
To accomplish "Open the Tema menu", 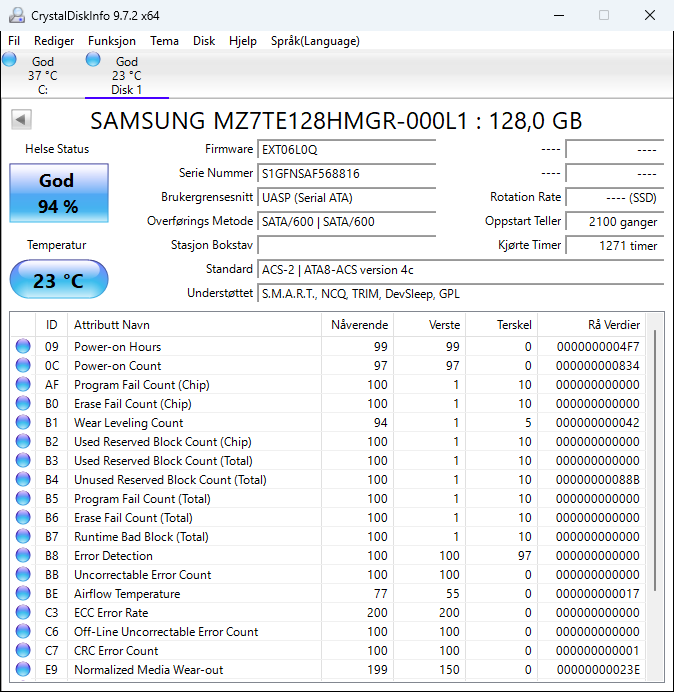I will [164, 41].
